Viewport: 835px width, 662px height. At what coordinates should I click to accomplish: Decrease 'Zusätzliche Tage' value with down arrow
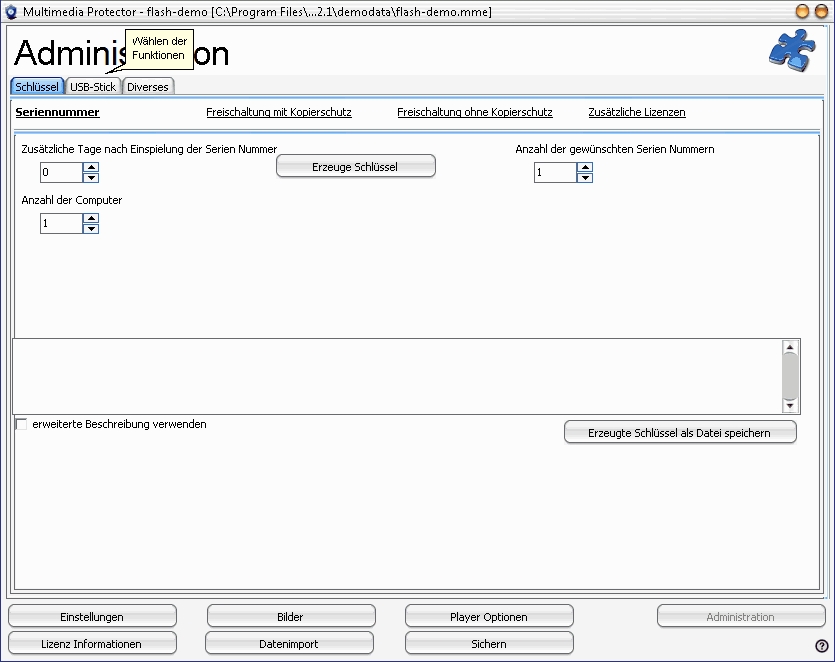click(x=91, y=178)
